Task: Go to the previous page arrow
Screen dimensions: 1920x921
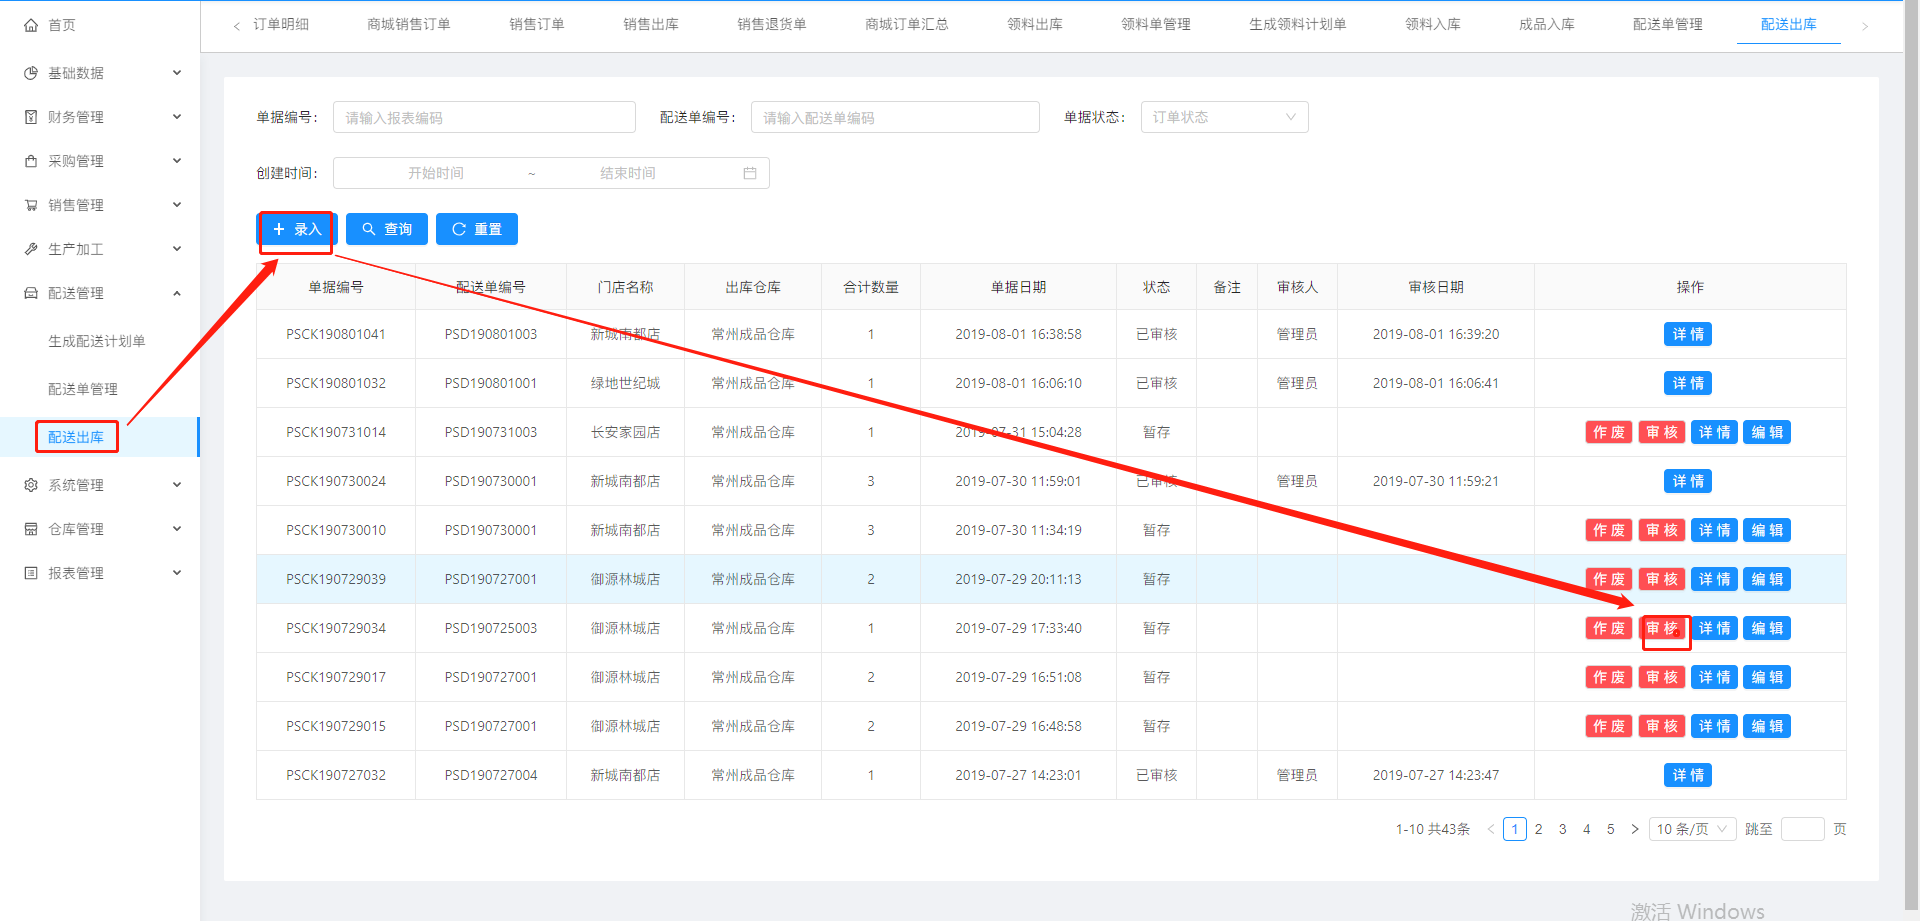Action: point(1491,829)
